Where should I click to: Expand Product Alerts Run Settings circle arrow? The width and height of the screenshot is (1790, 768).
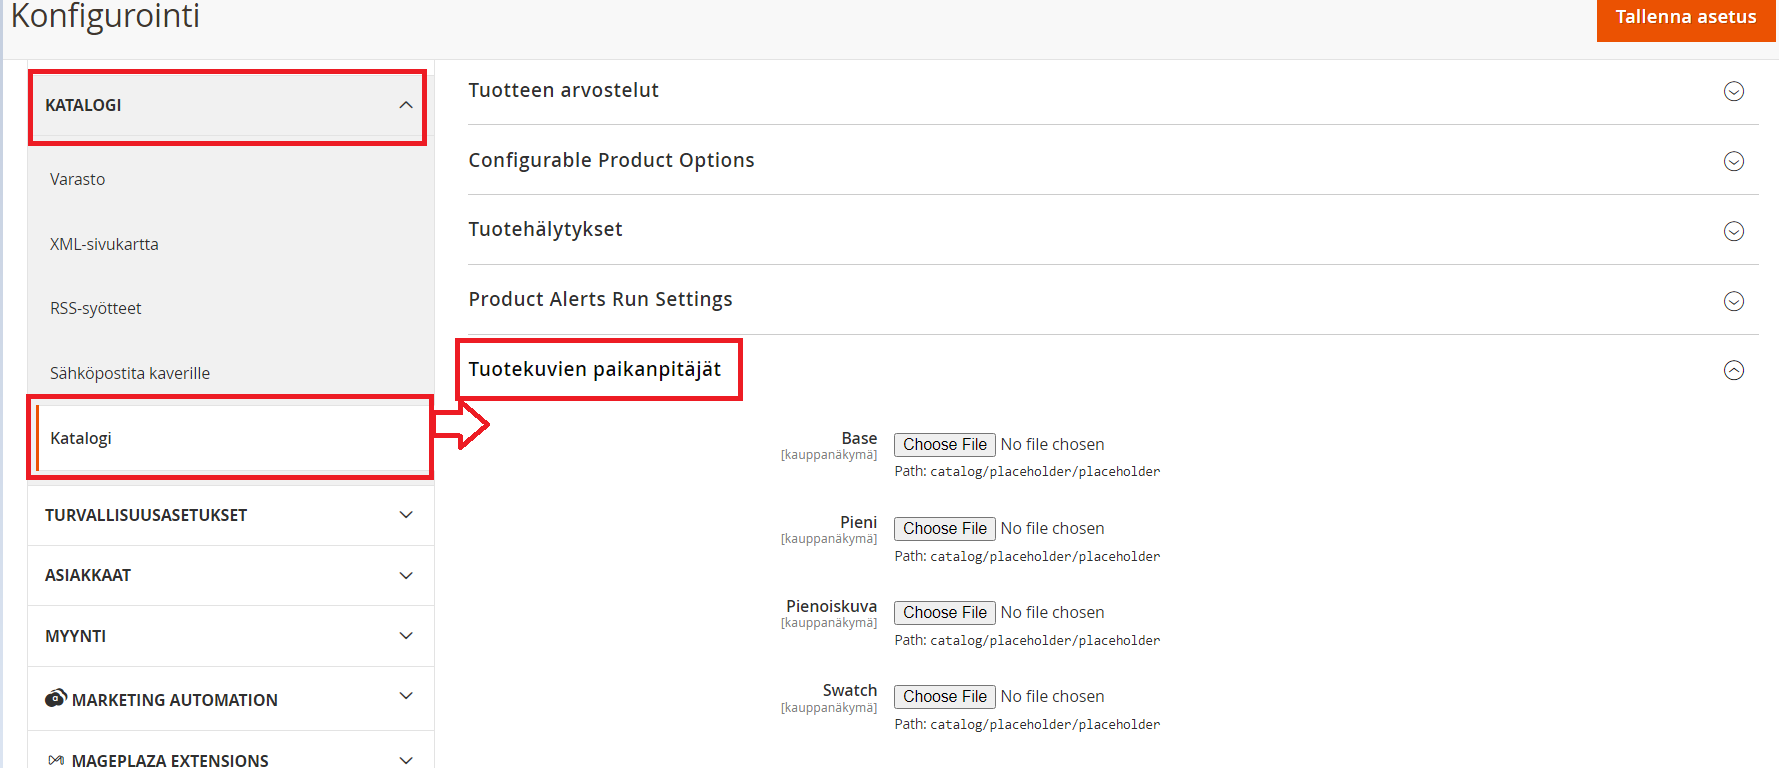point(1733,301)
